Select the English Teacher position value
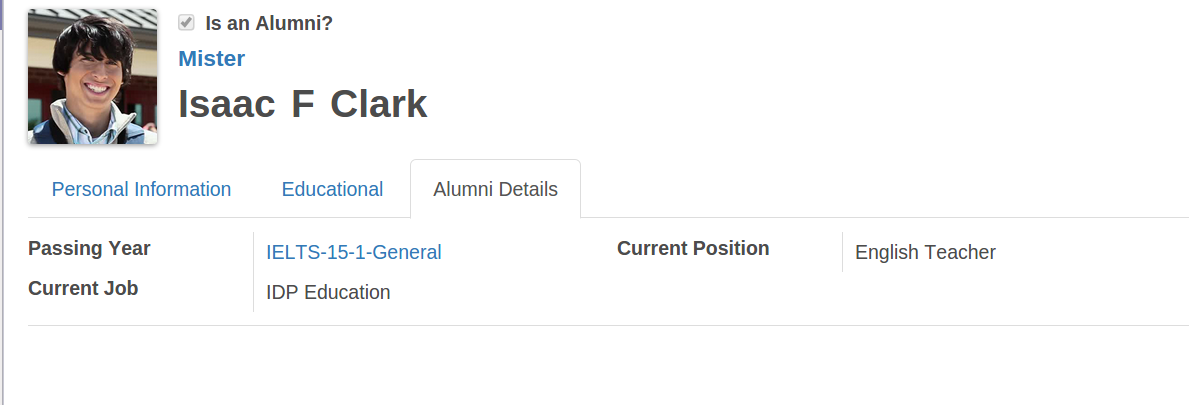The width and height of the screenshot is (1197, 405). pos(925,252)
